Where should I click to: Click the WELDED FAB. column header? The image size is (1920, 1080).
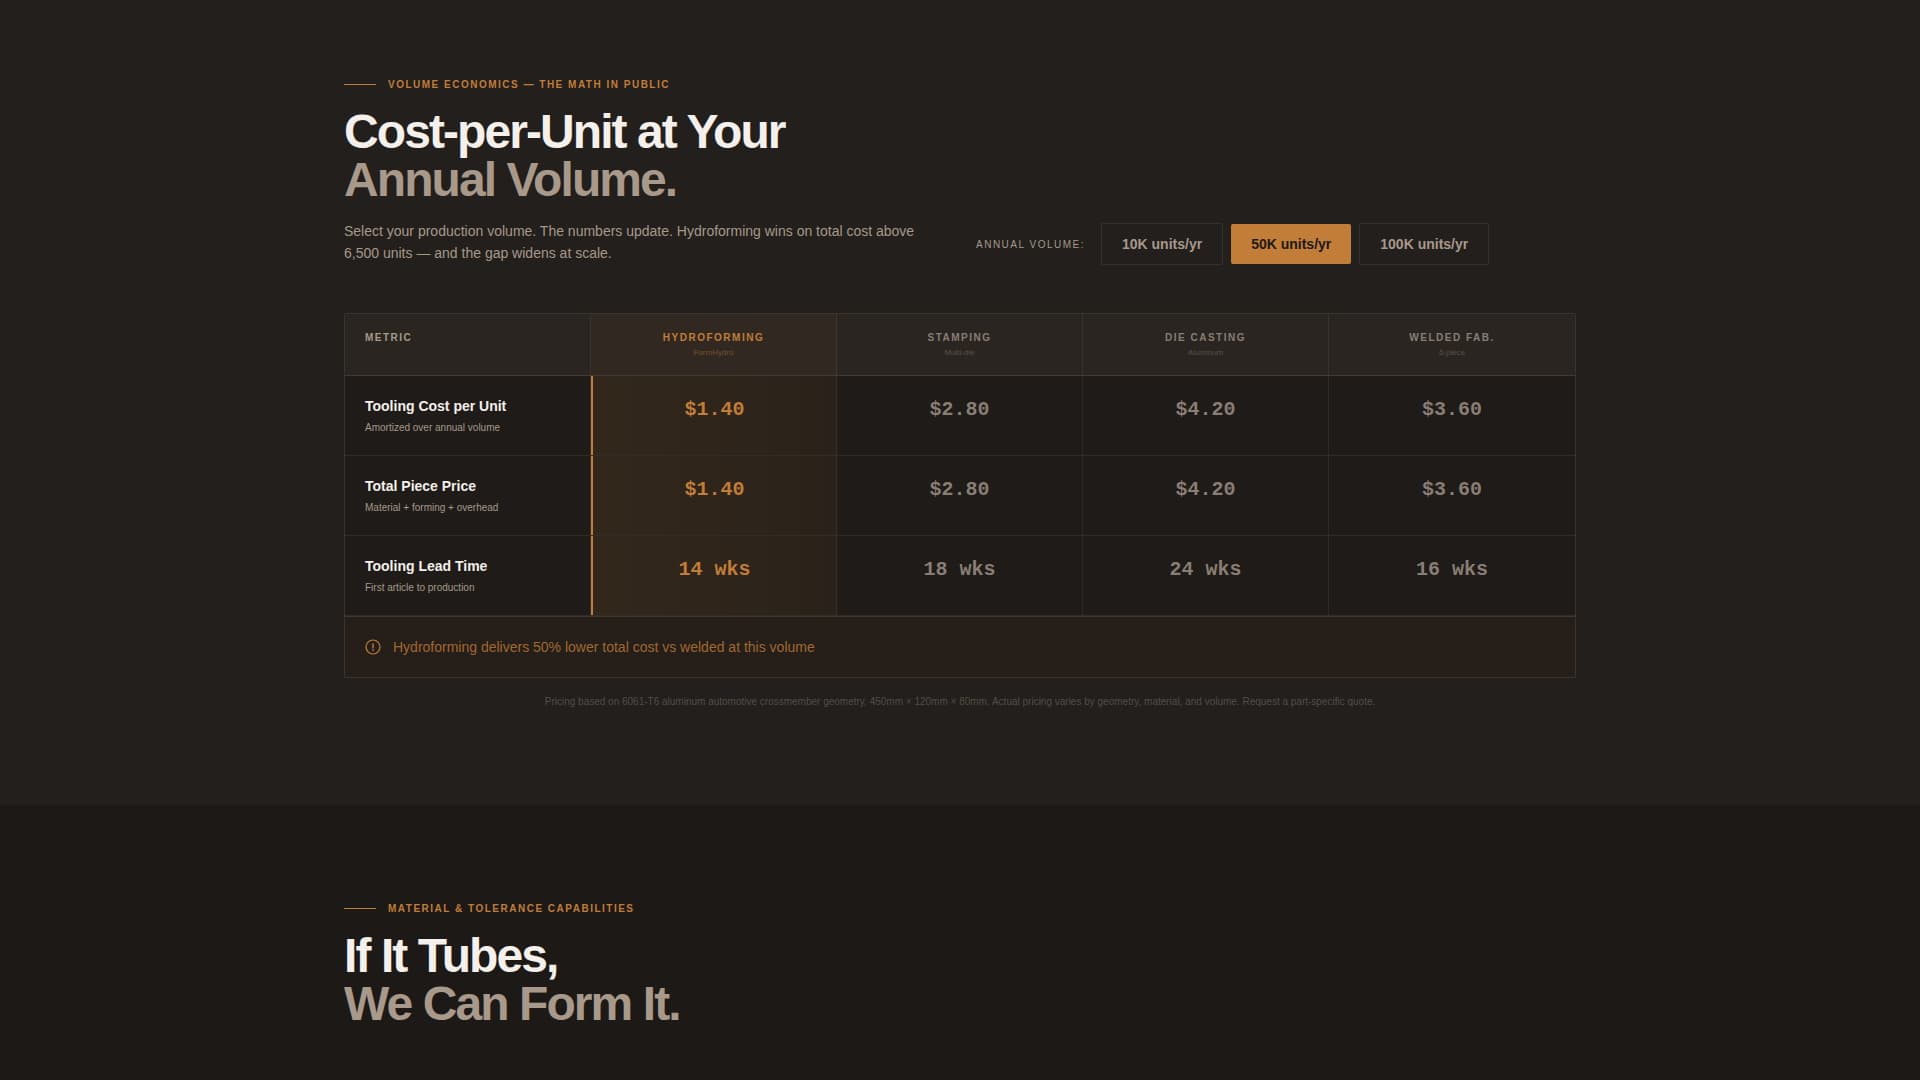point(1450,337)
